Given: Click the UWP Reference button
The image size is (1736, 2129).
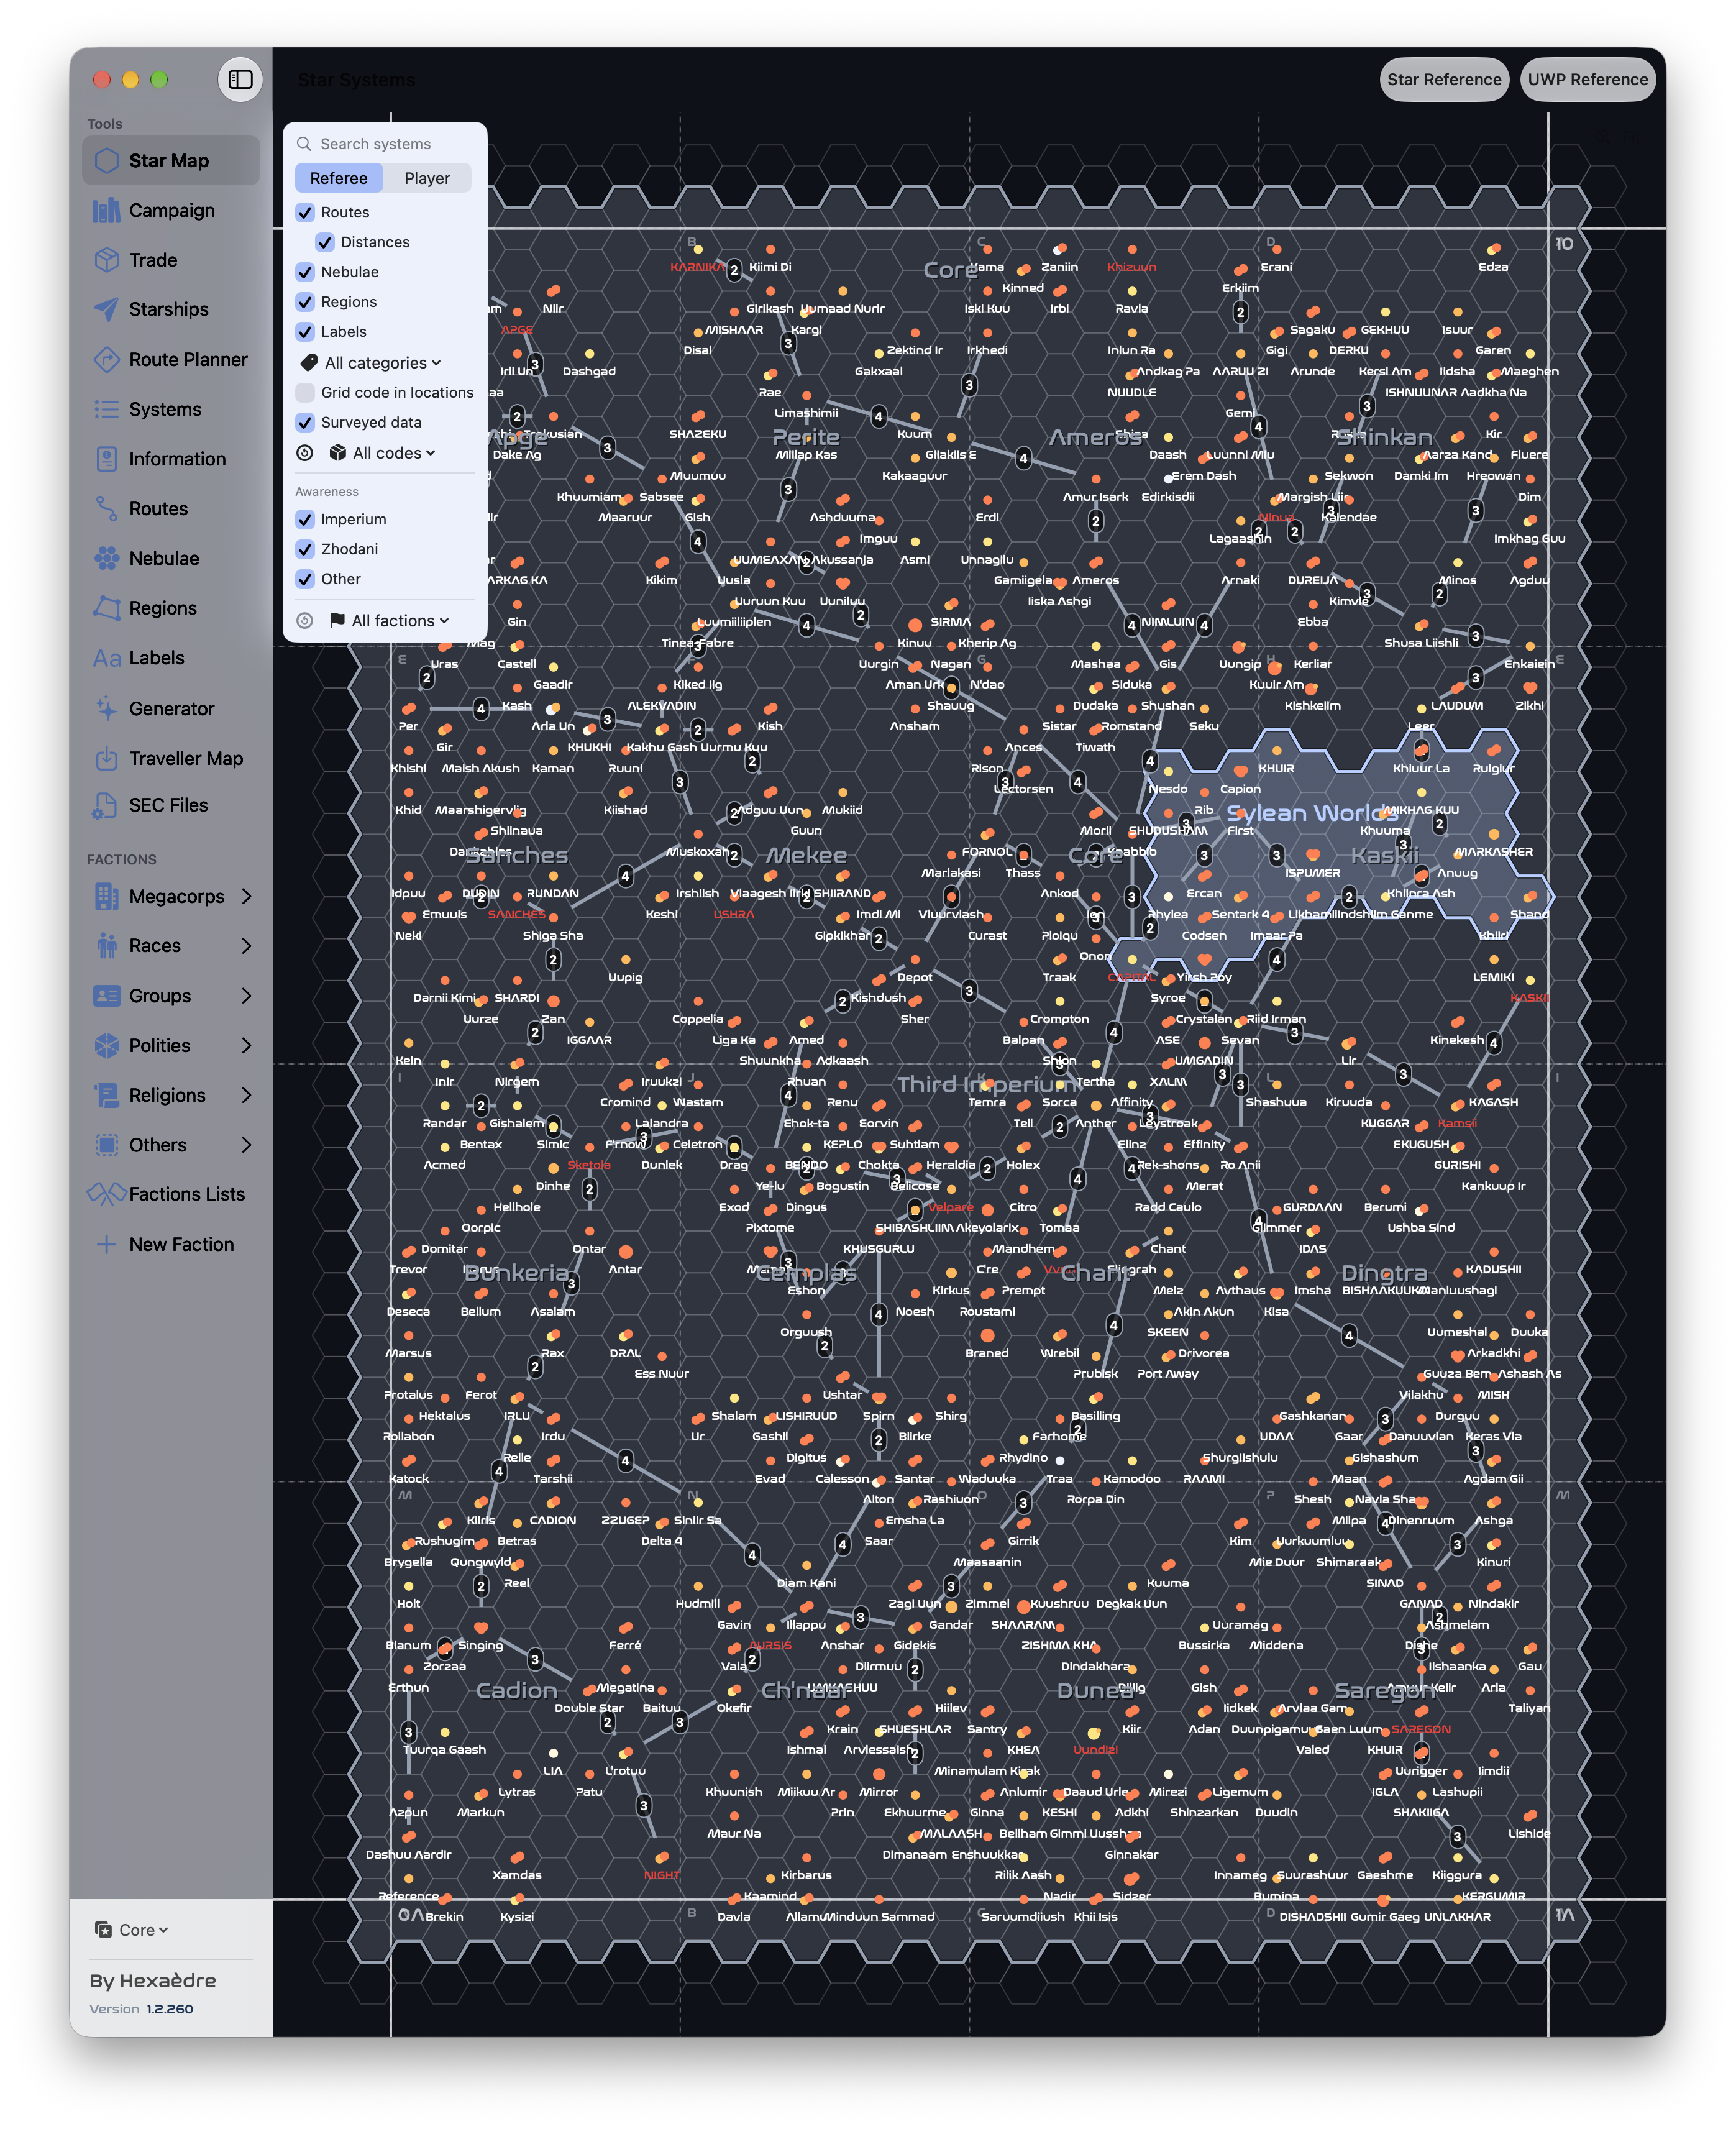Looking at the screenshot, I should point(1587,80).
